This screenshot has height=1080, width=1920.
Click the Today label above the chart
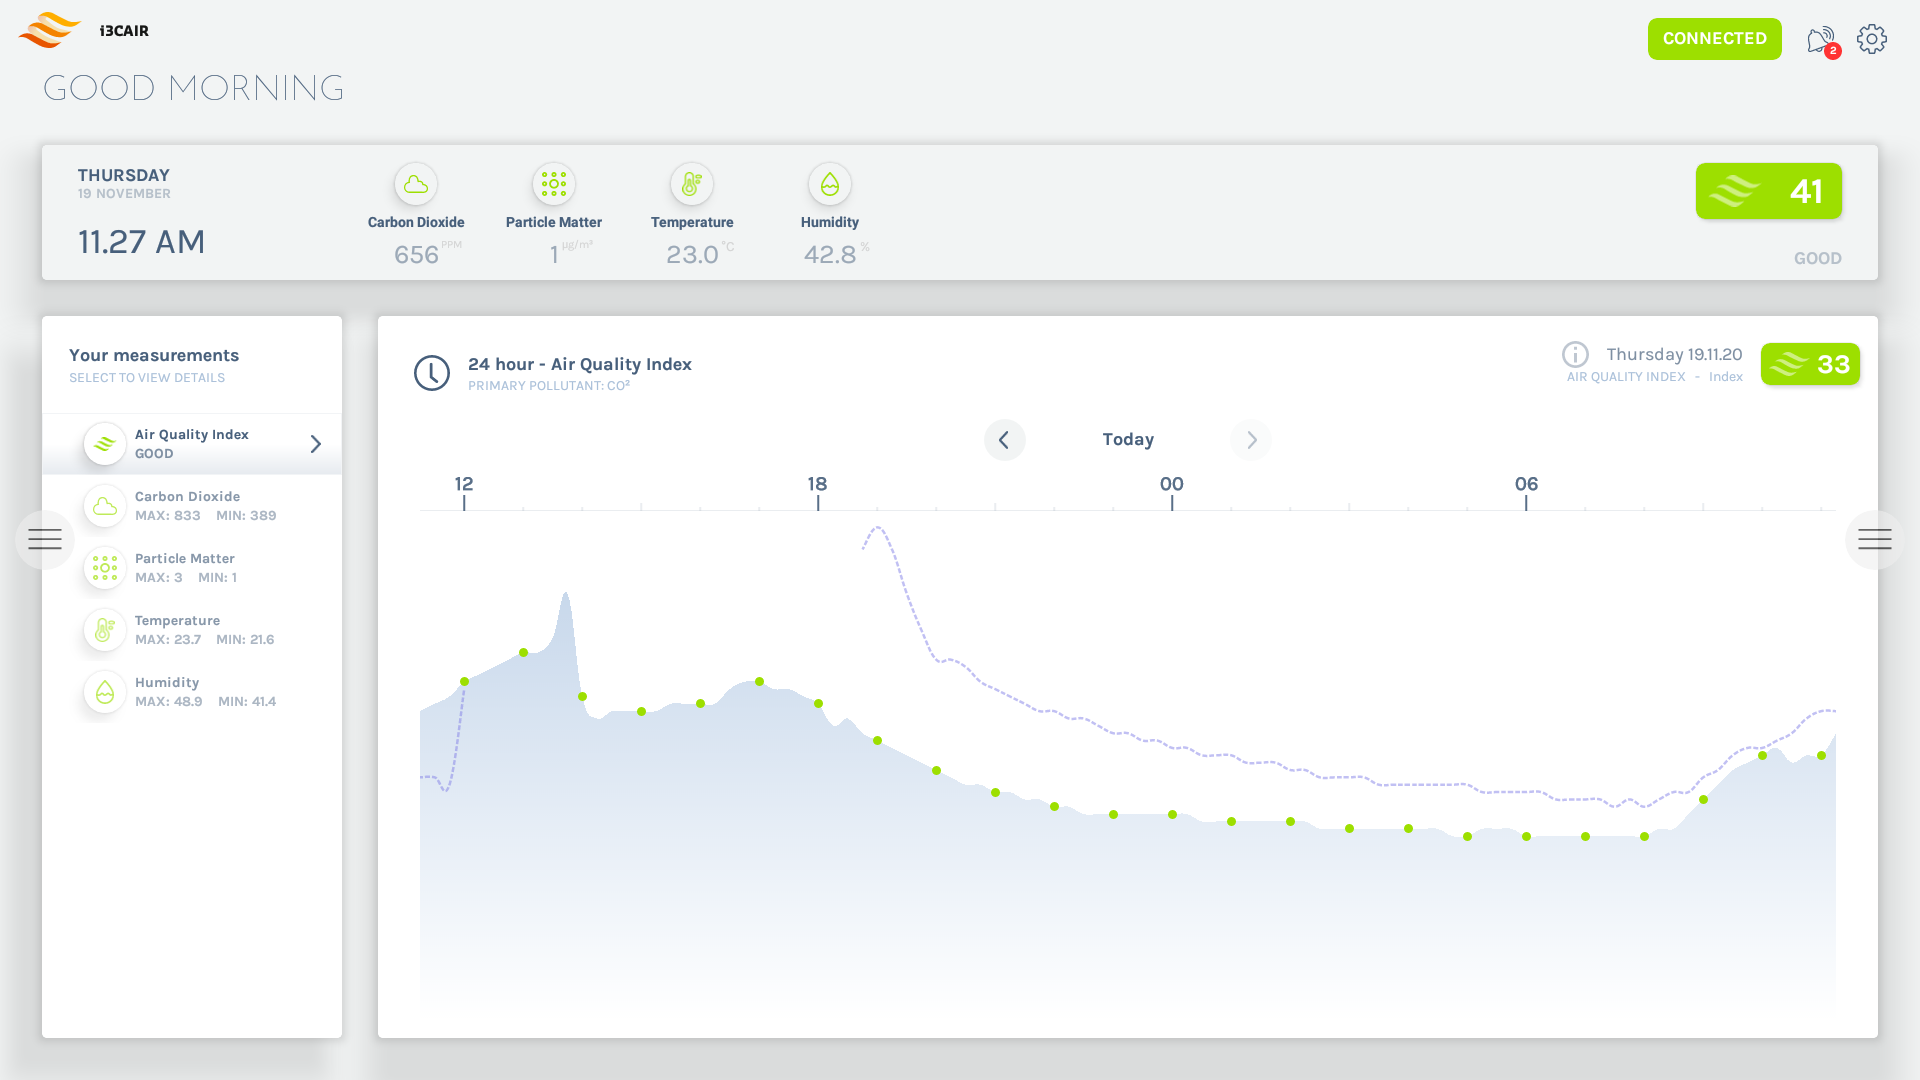[1128, 439]
